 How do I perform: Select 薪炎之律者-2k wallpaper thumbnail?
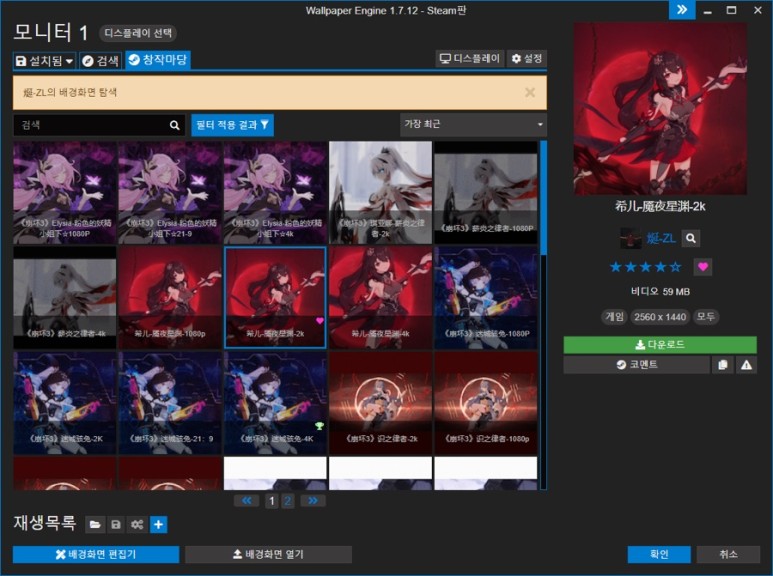[x=380, y=193]
